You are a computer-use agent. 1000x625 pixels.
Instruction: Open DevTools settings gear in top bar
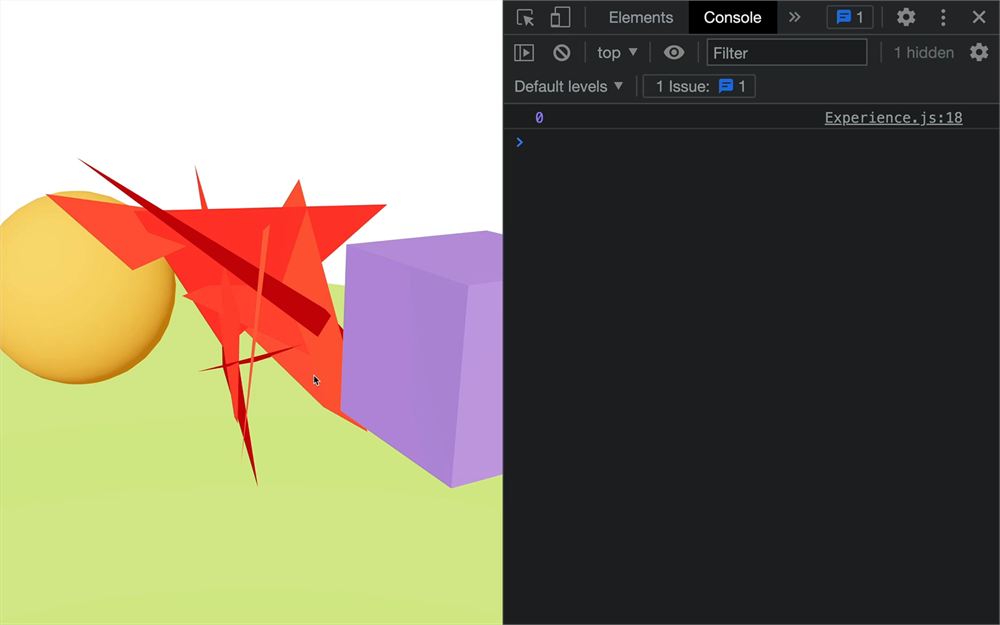point(906,17)
